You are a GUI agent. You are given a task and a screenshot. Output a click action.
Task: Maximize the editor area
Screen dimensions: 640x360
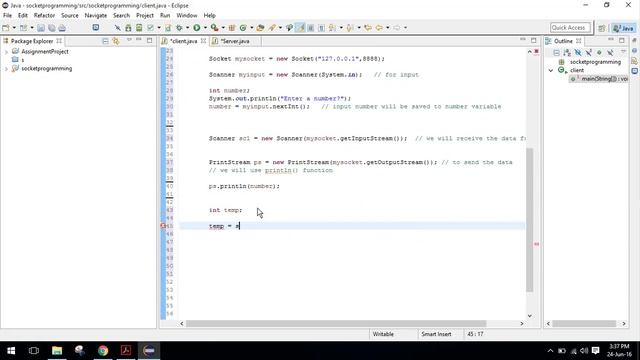(x=533, y=40)
